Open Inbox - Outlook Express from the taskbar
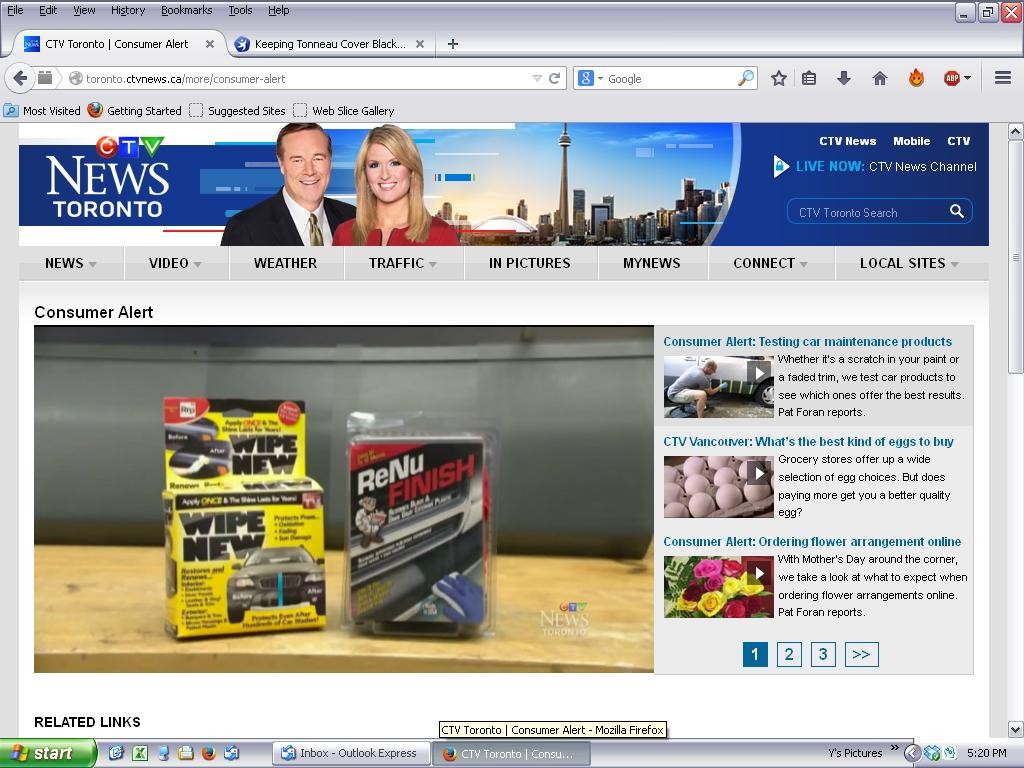 (x=350, y=753)
